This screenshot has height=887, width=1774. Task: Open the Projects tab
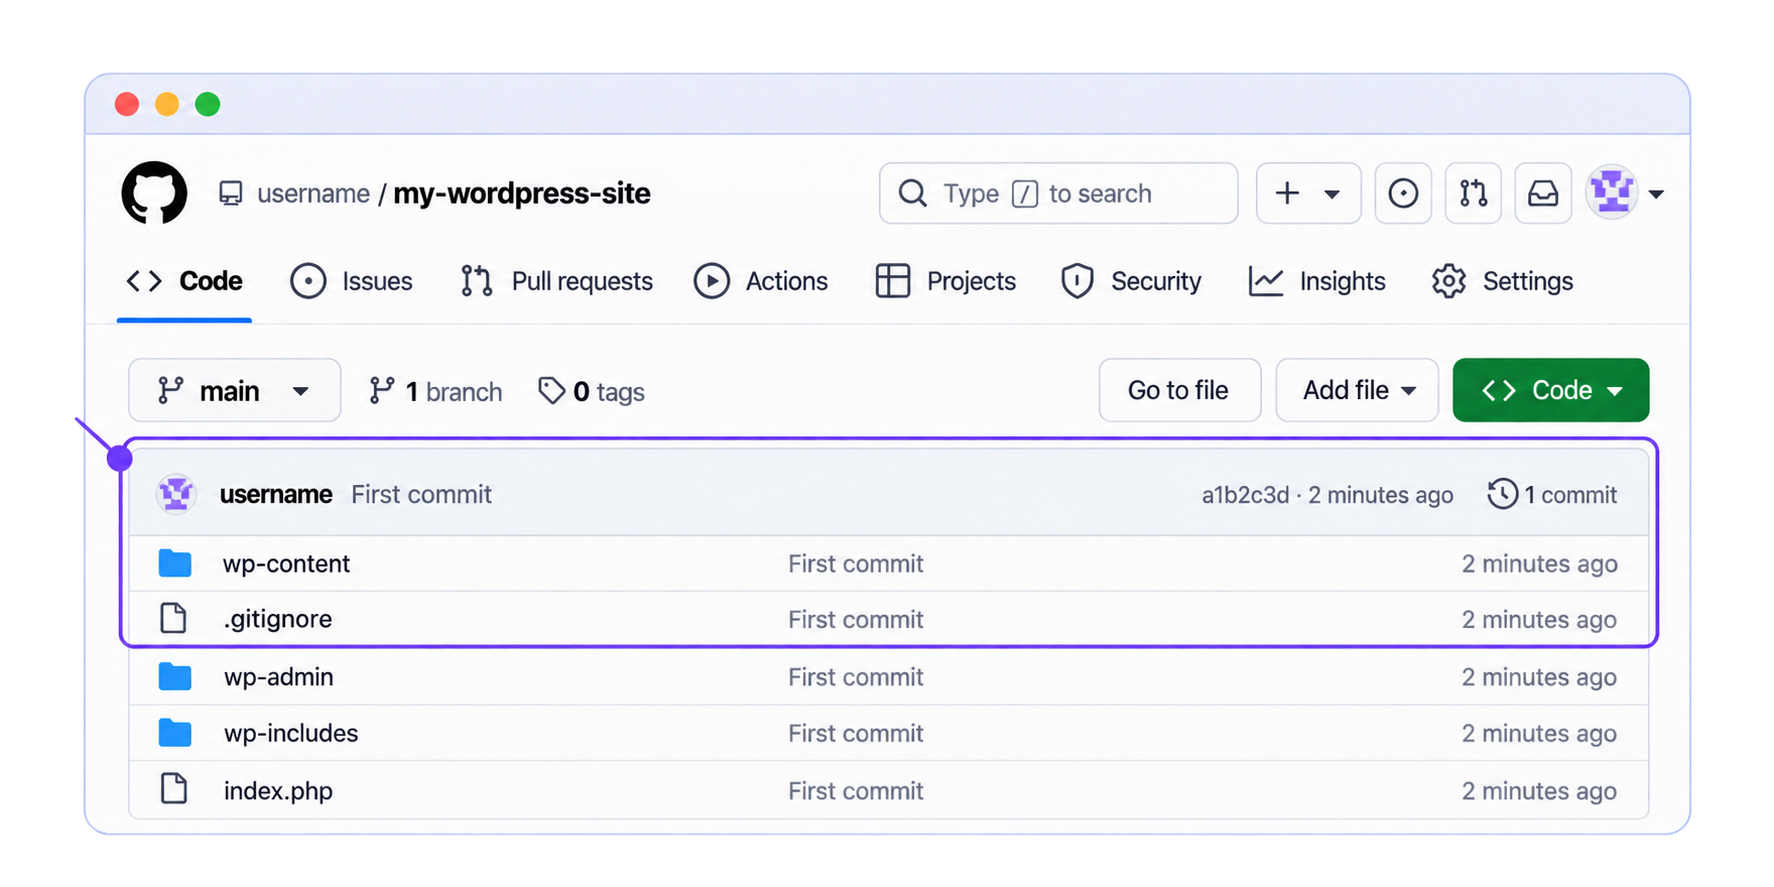945,281
